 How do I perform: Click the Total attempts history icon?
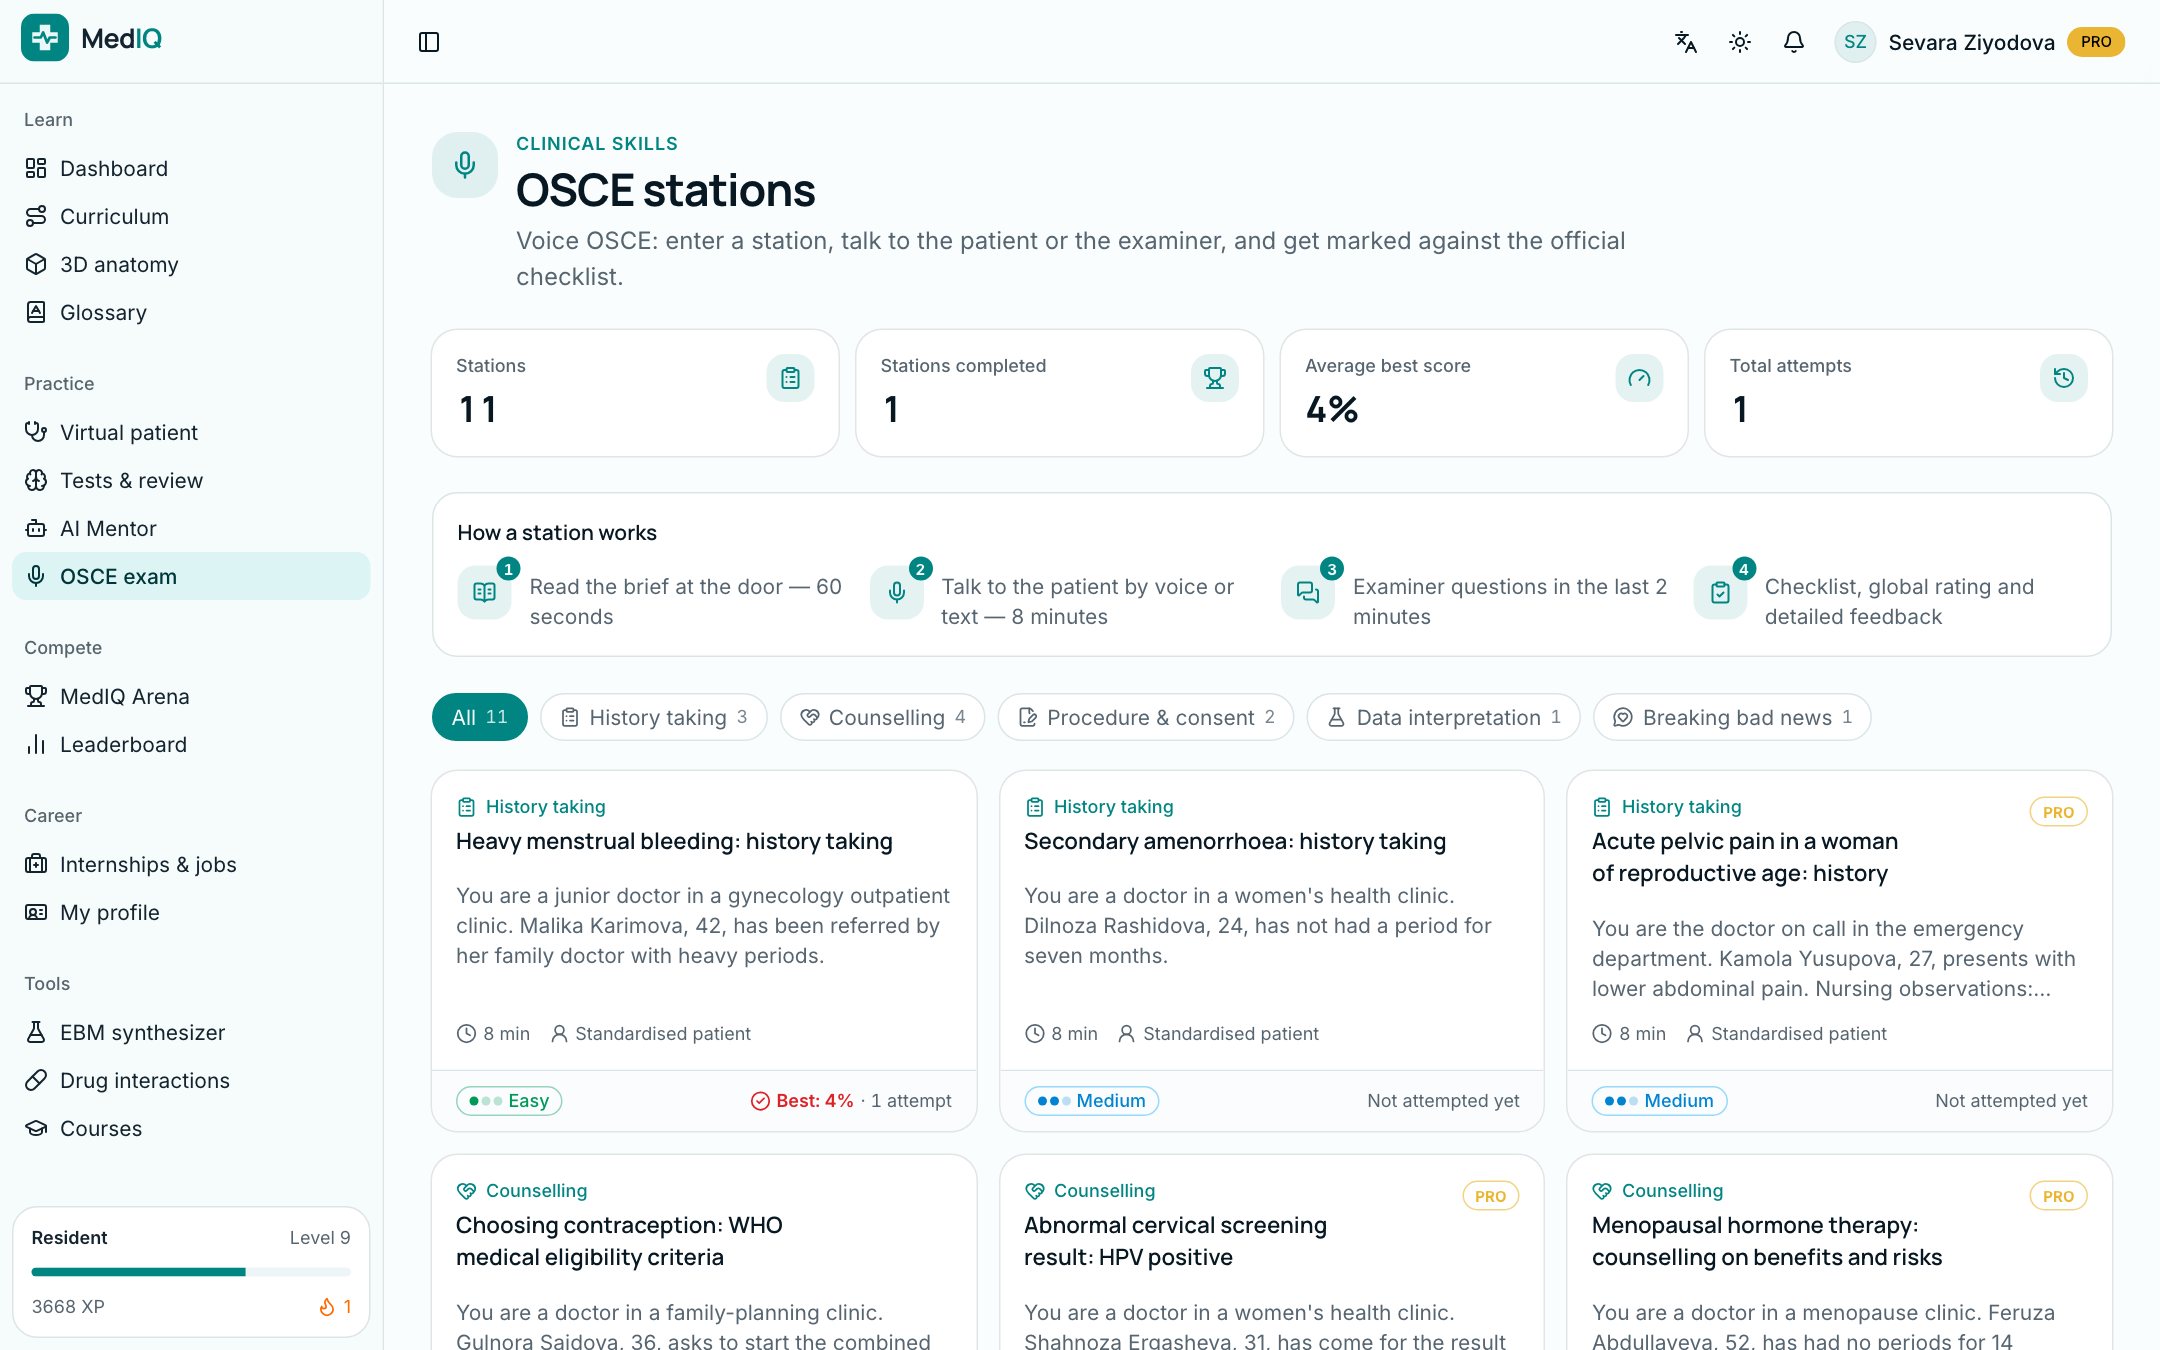(2064, 378)
